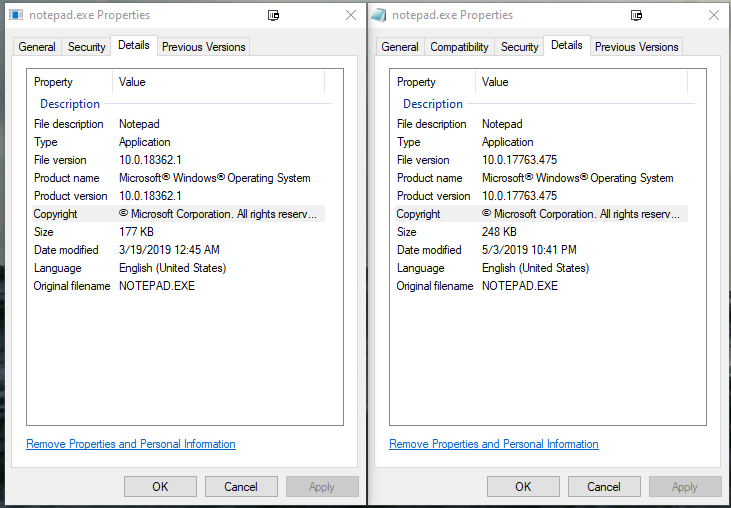Select Product name row in right window
The image size is (731, 508).
[x=541, y=178]
